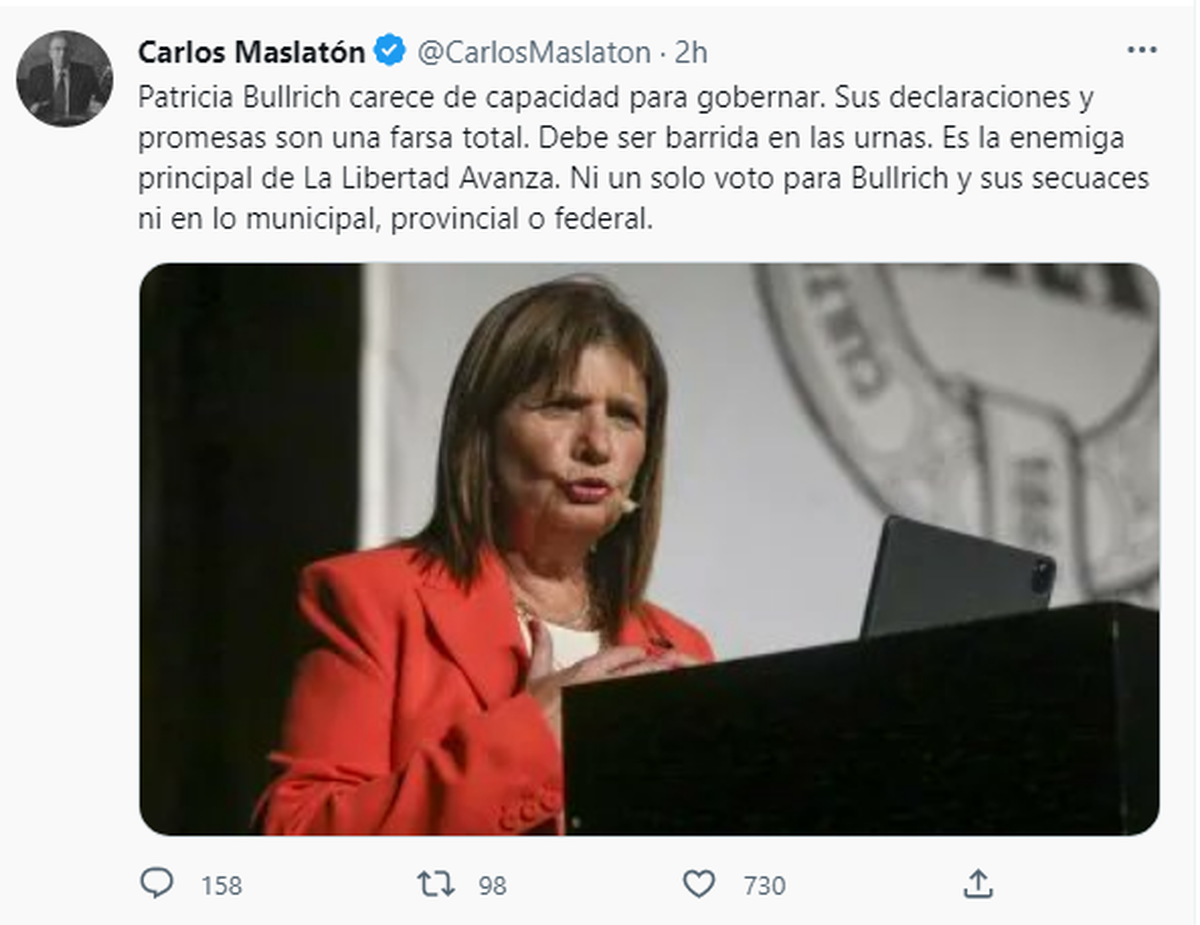The image size is (1200, 925).
Task: Click the blue verified badge
Action: [x=389, y=50]
